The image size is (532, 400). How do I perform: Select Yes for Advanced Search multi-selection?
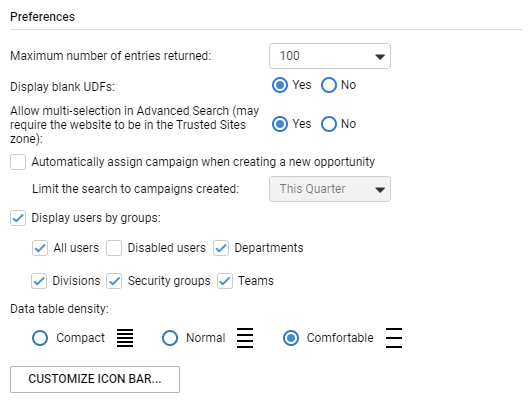[x=280, y=124]
